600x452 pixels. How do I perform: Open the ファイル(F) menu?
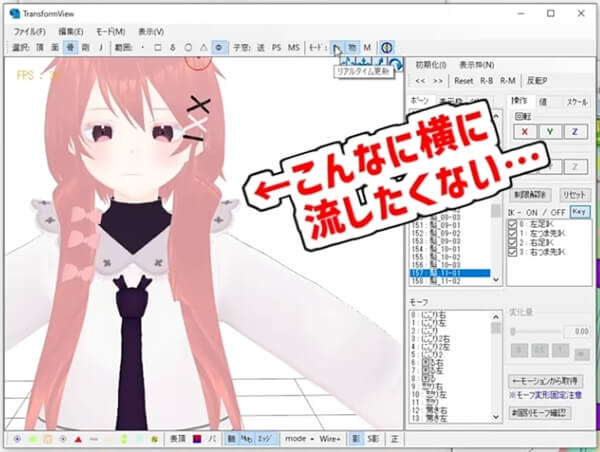(x=30, y=32)
